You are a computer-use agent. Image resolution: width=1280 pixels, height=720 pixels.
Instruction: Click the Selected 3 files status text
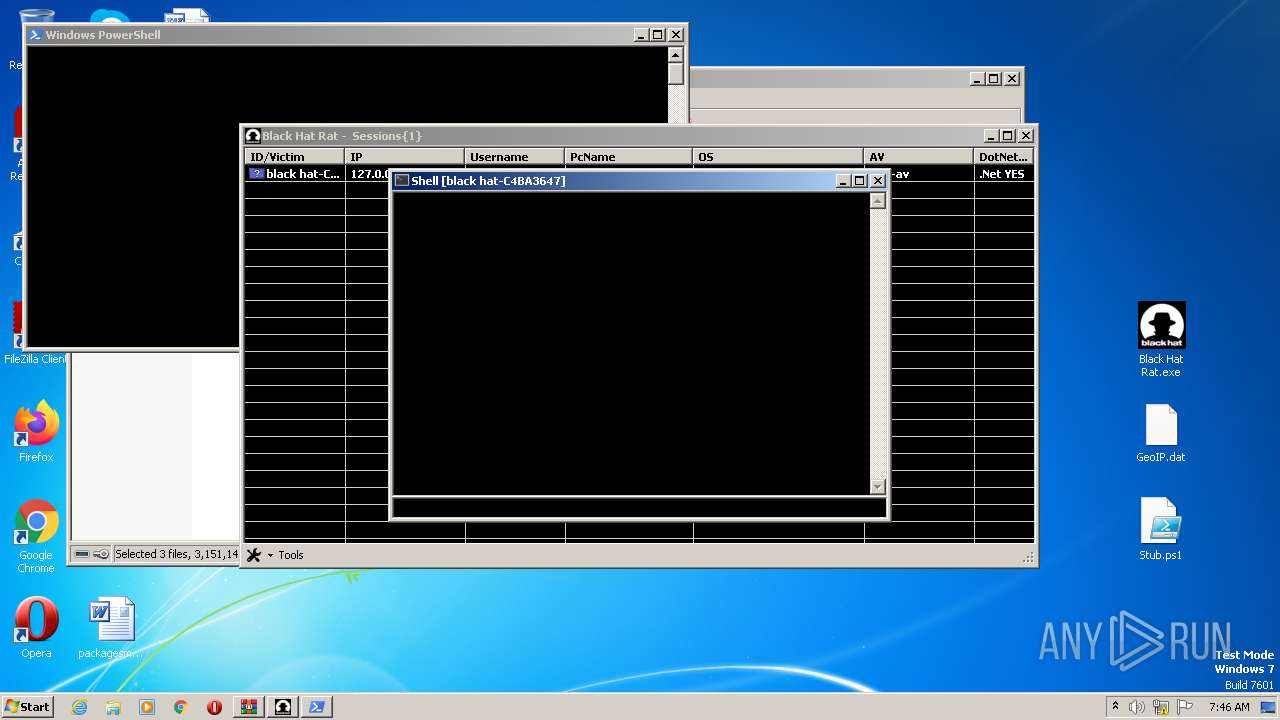click(176, 554)
